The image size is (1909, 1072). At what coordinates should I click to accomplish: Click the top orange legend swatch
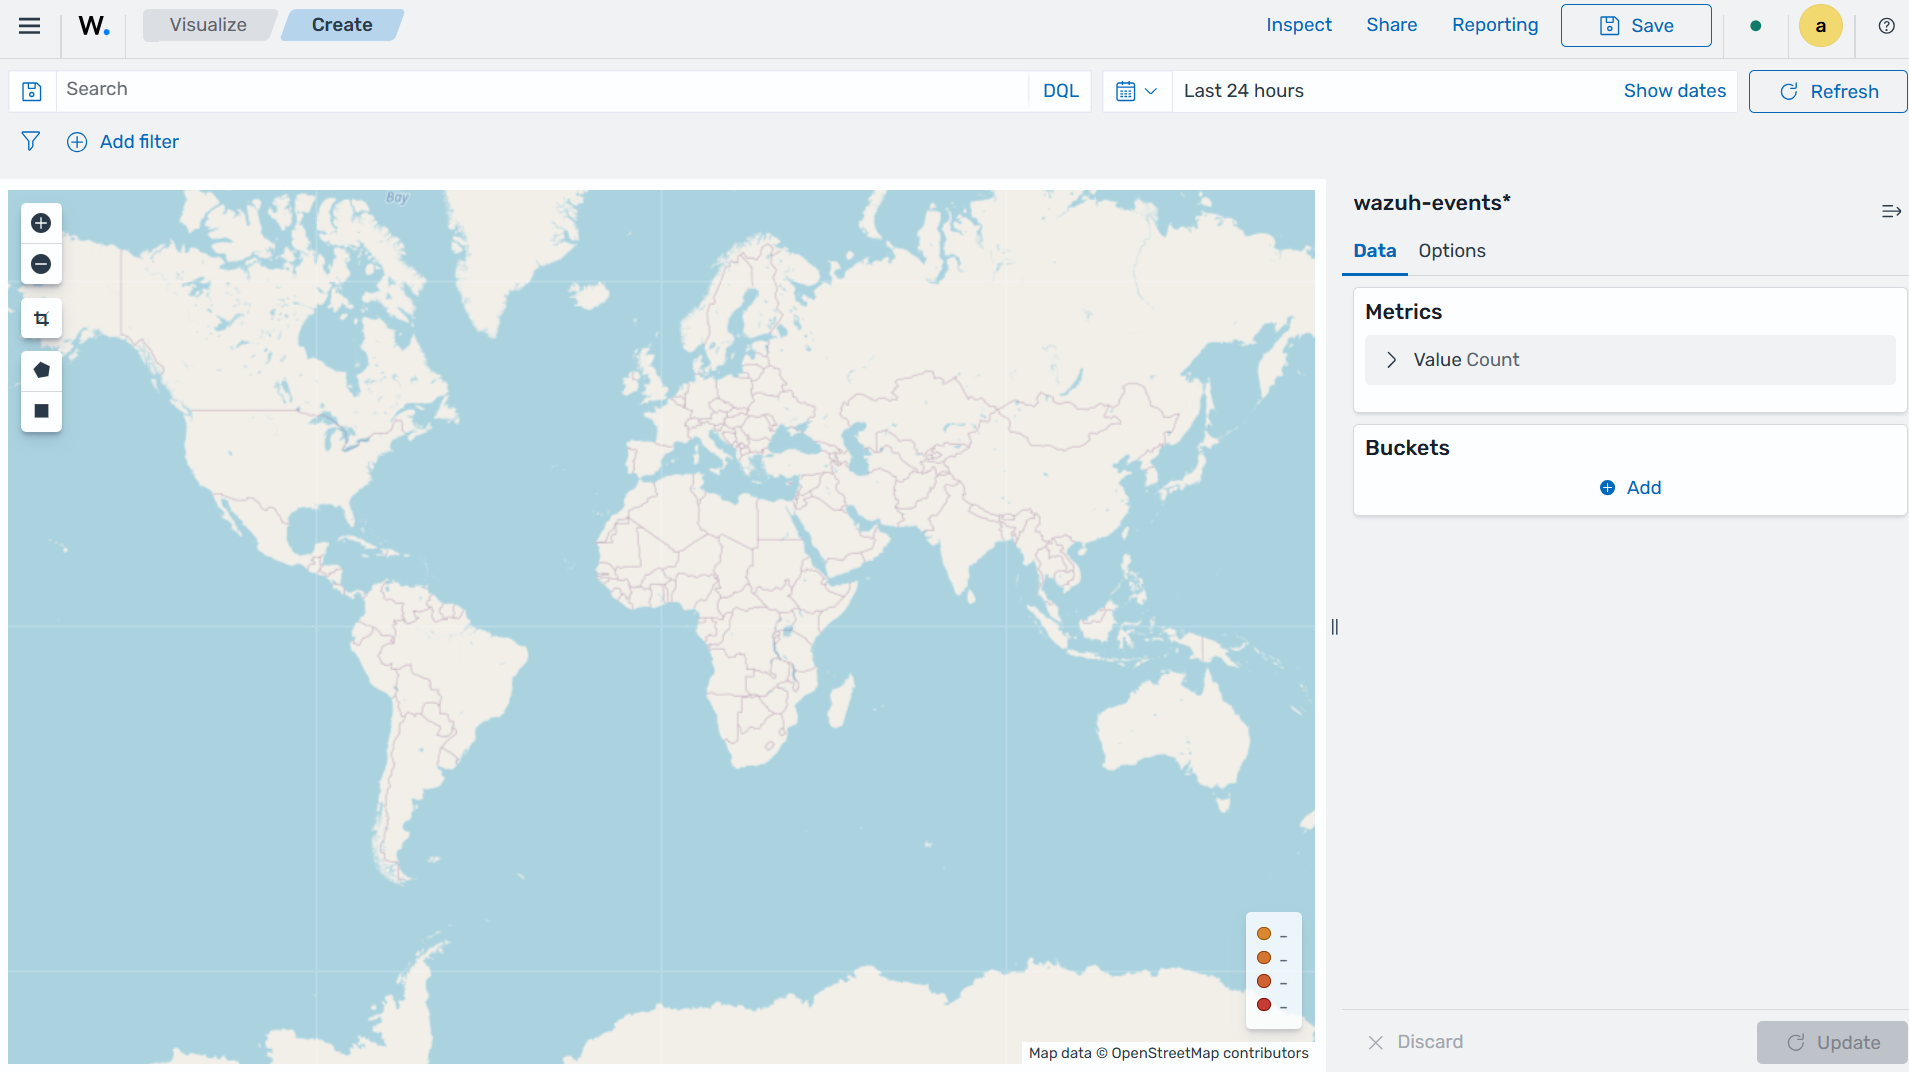(1264, 934)
